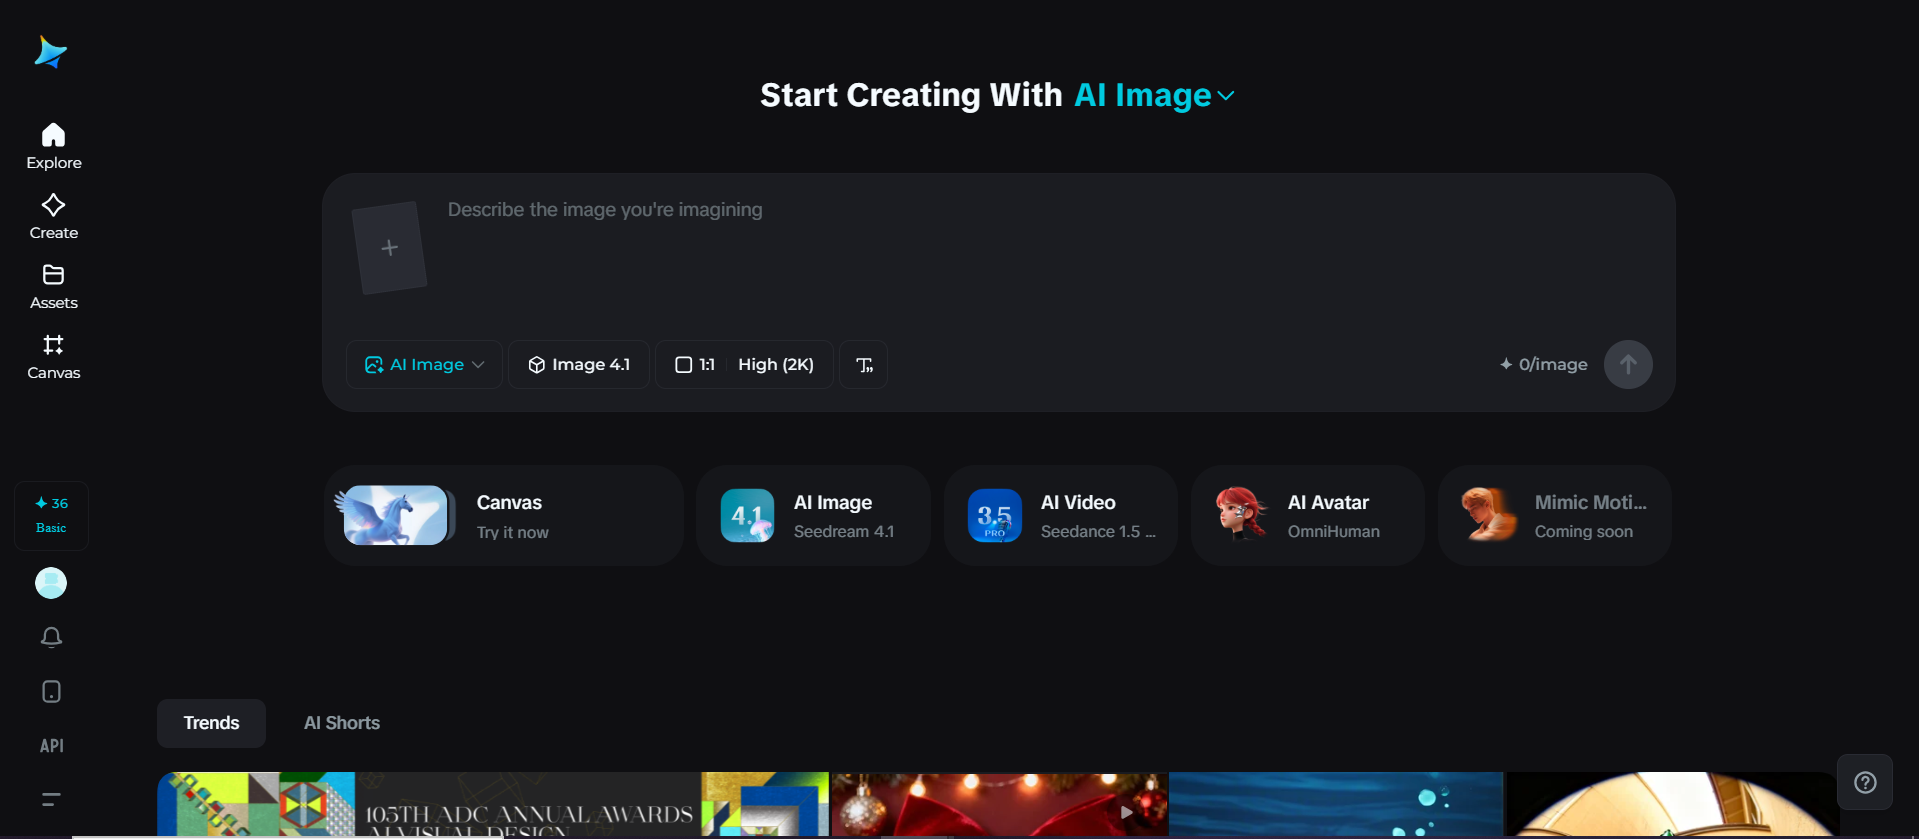This screenshot has height=839, width=1919.
Task: Open the golden dome thumbnail
Action: pyautogui.click(x=1672, y=804)
